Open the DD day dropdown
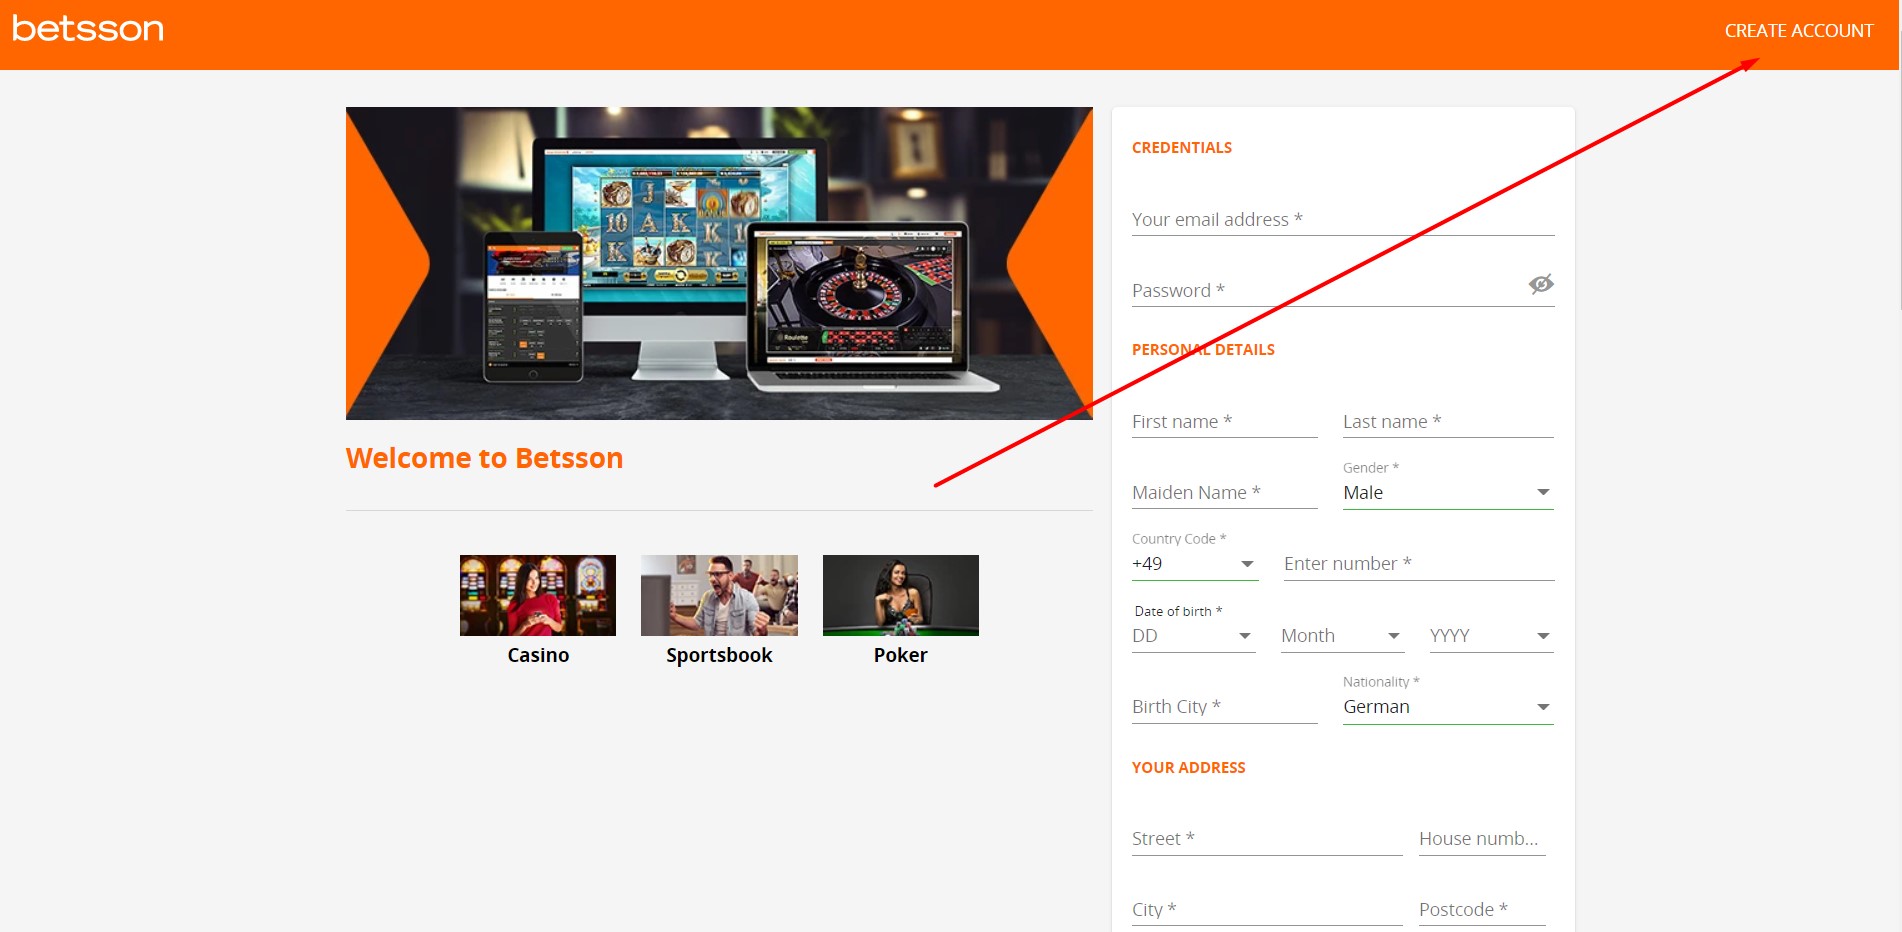Image resolution: width=1902 pixels, height=932 pixels. click(x=1193, y=636)
